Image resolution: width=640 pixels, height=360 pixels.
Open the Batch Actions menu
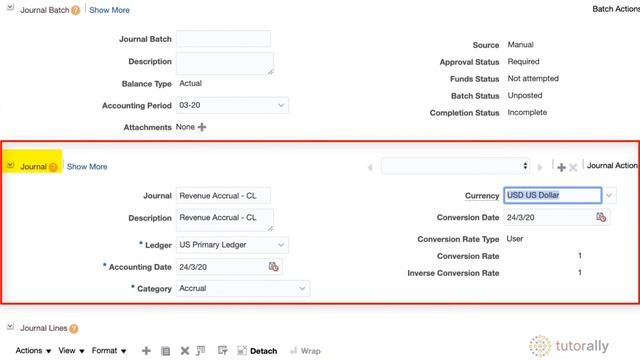[616, 9]
